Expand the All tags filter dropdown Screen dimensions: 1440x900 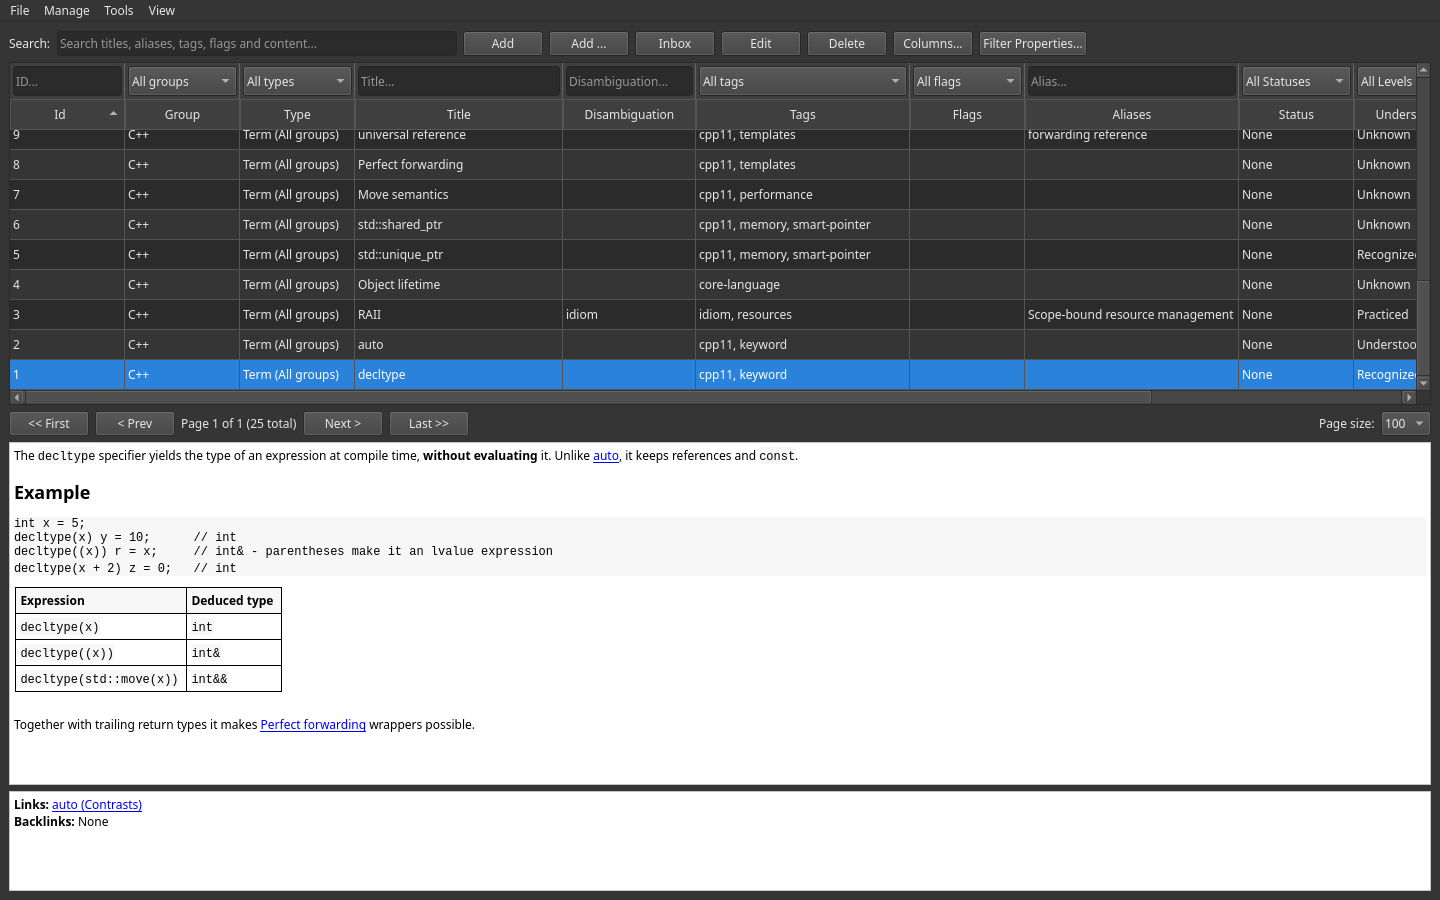click(802, 82)
